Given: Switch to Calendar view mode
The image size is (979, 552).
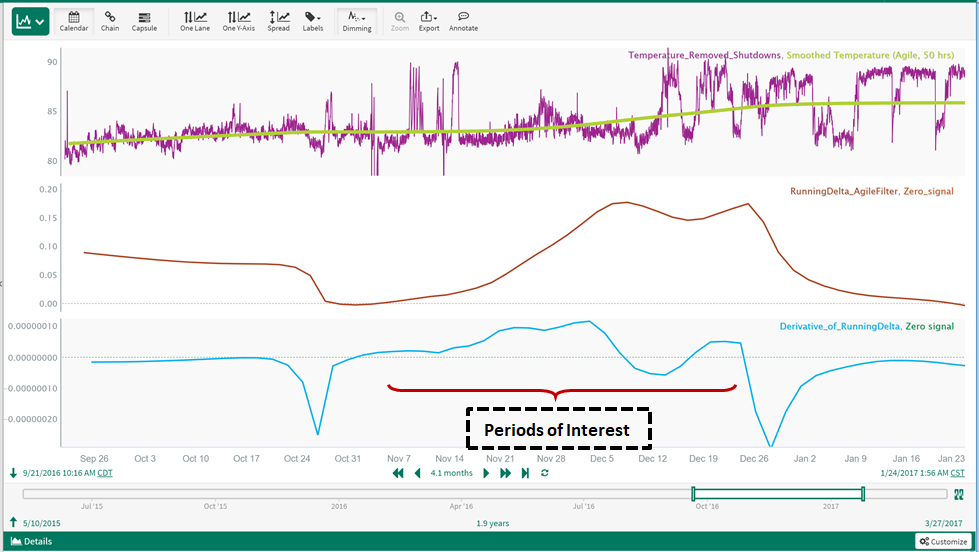Looking at the screenshot, I should pyautogui.click(x=74, y=21).
